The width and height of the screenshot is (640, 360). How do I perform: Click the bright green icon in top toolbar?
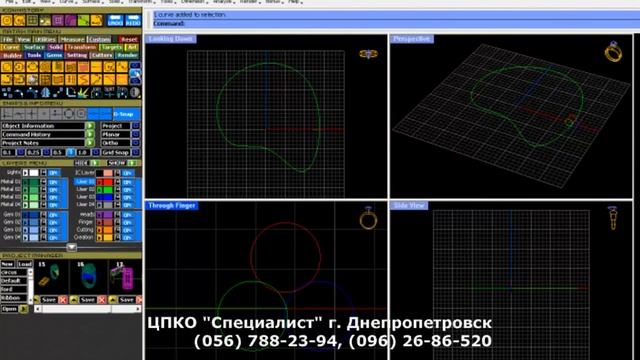(84, 20)
